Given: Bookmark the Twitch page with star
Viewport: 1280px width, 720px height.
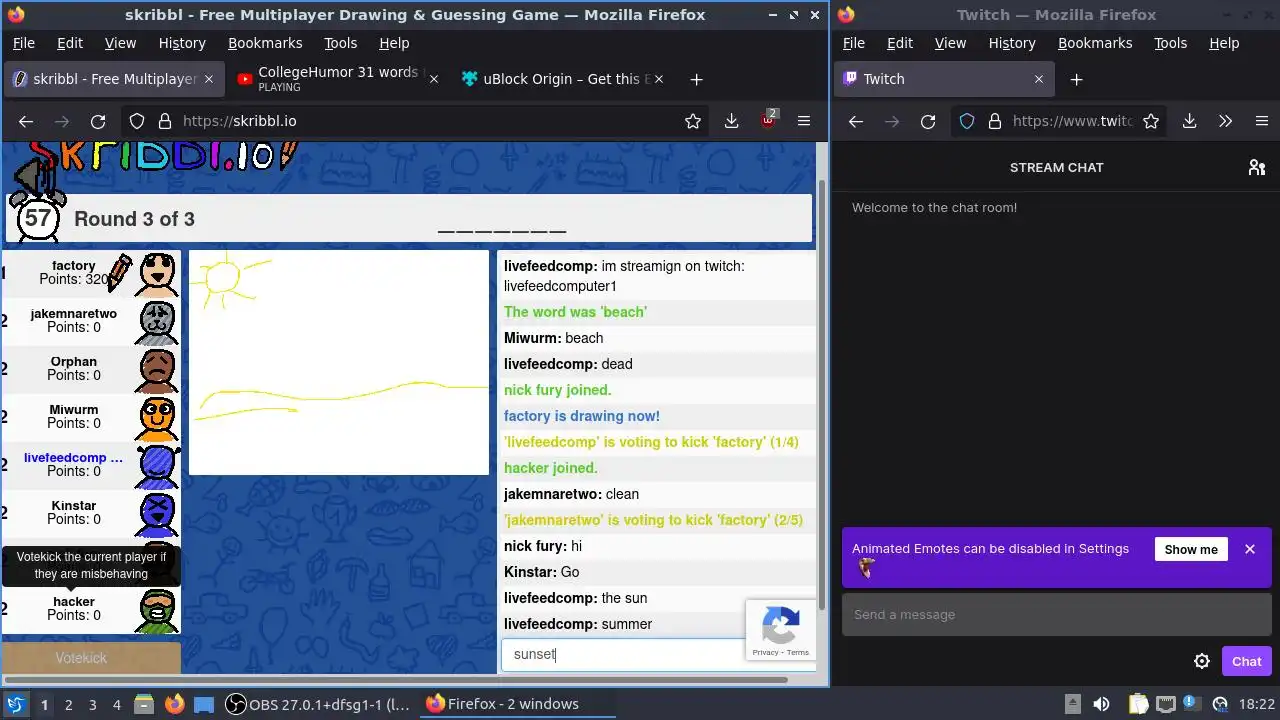Looking at the screenshot, I should tap(1151, 121).
